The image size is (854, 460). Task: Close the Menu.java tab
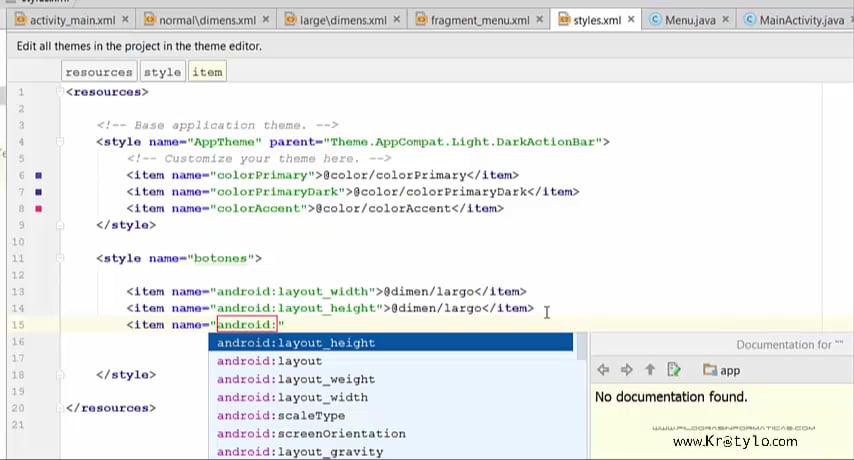click(725, 20)
